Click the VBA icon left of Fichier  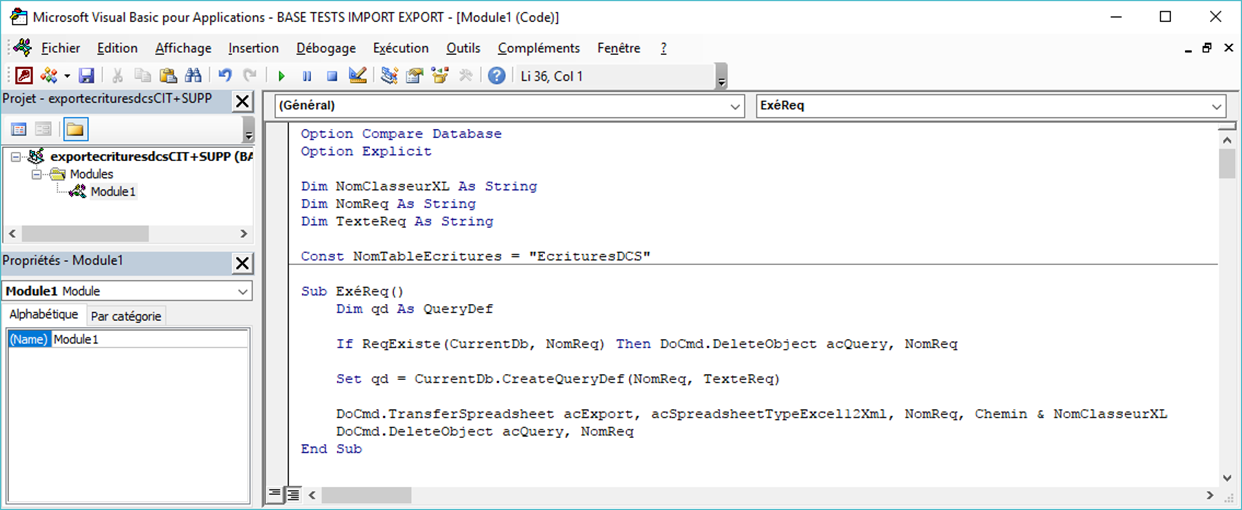(22, 47)
